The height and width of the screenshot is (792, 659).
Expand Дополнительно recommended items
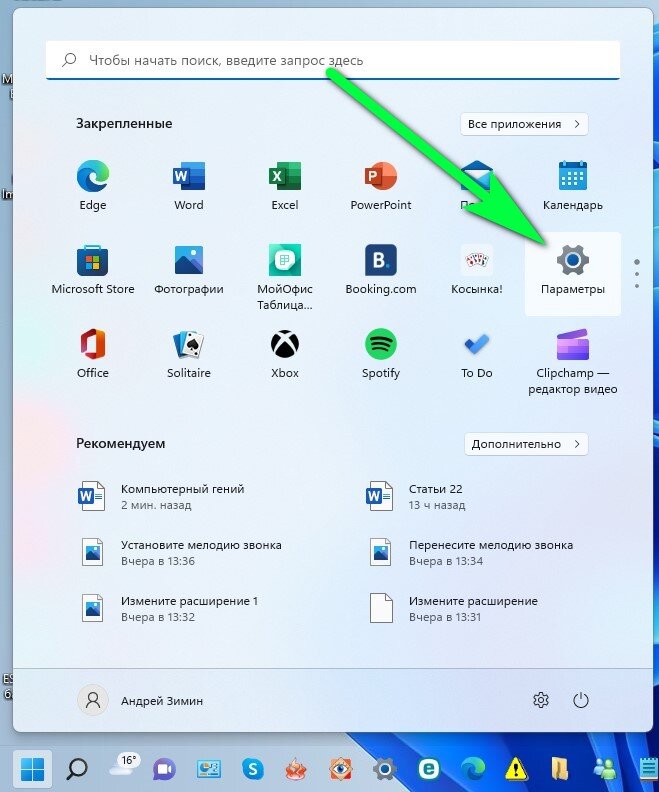tap(526, 444)
